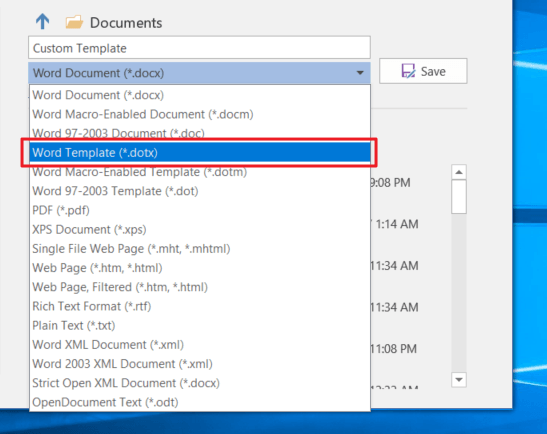The width and height of the screenshot is (547, 434).
Task: Click the file list scroll down arrow
Action: pyautogui.click(x=459, y=380)
